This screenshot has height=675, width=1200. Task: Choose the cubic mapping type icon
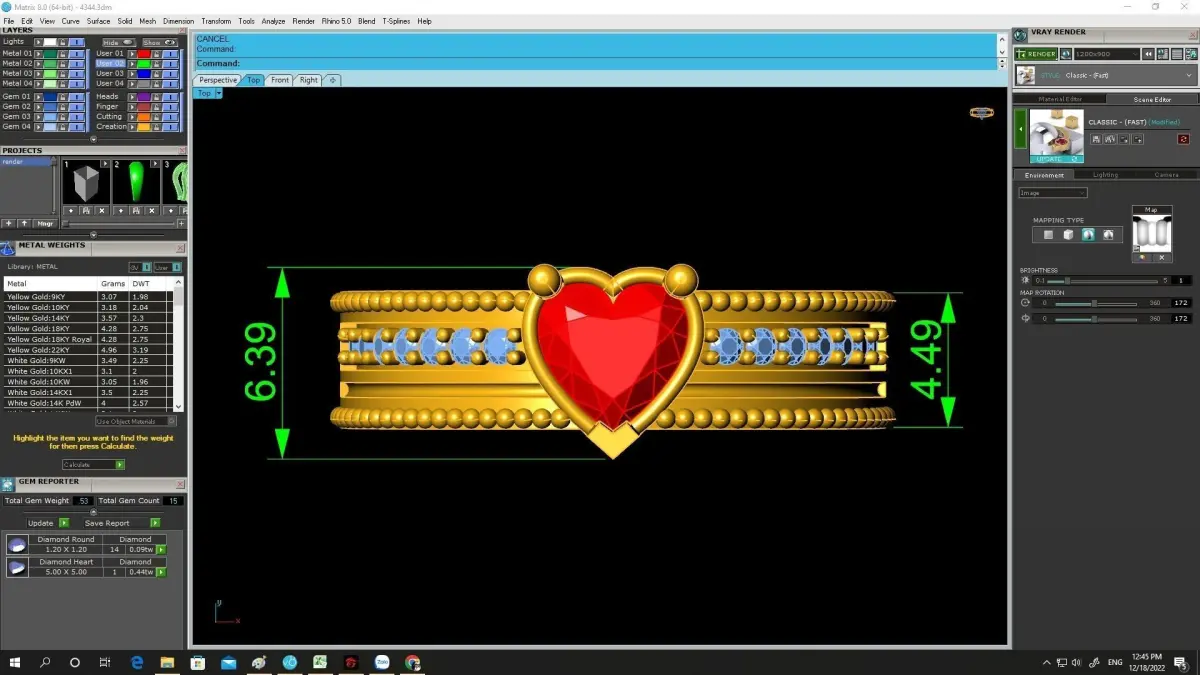click(x=1068, y=235)
